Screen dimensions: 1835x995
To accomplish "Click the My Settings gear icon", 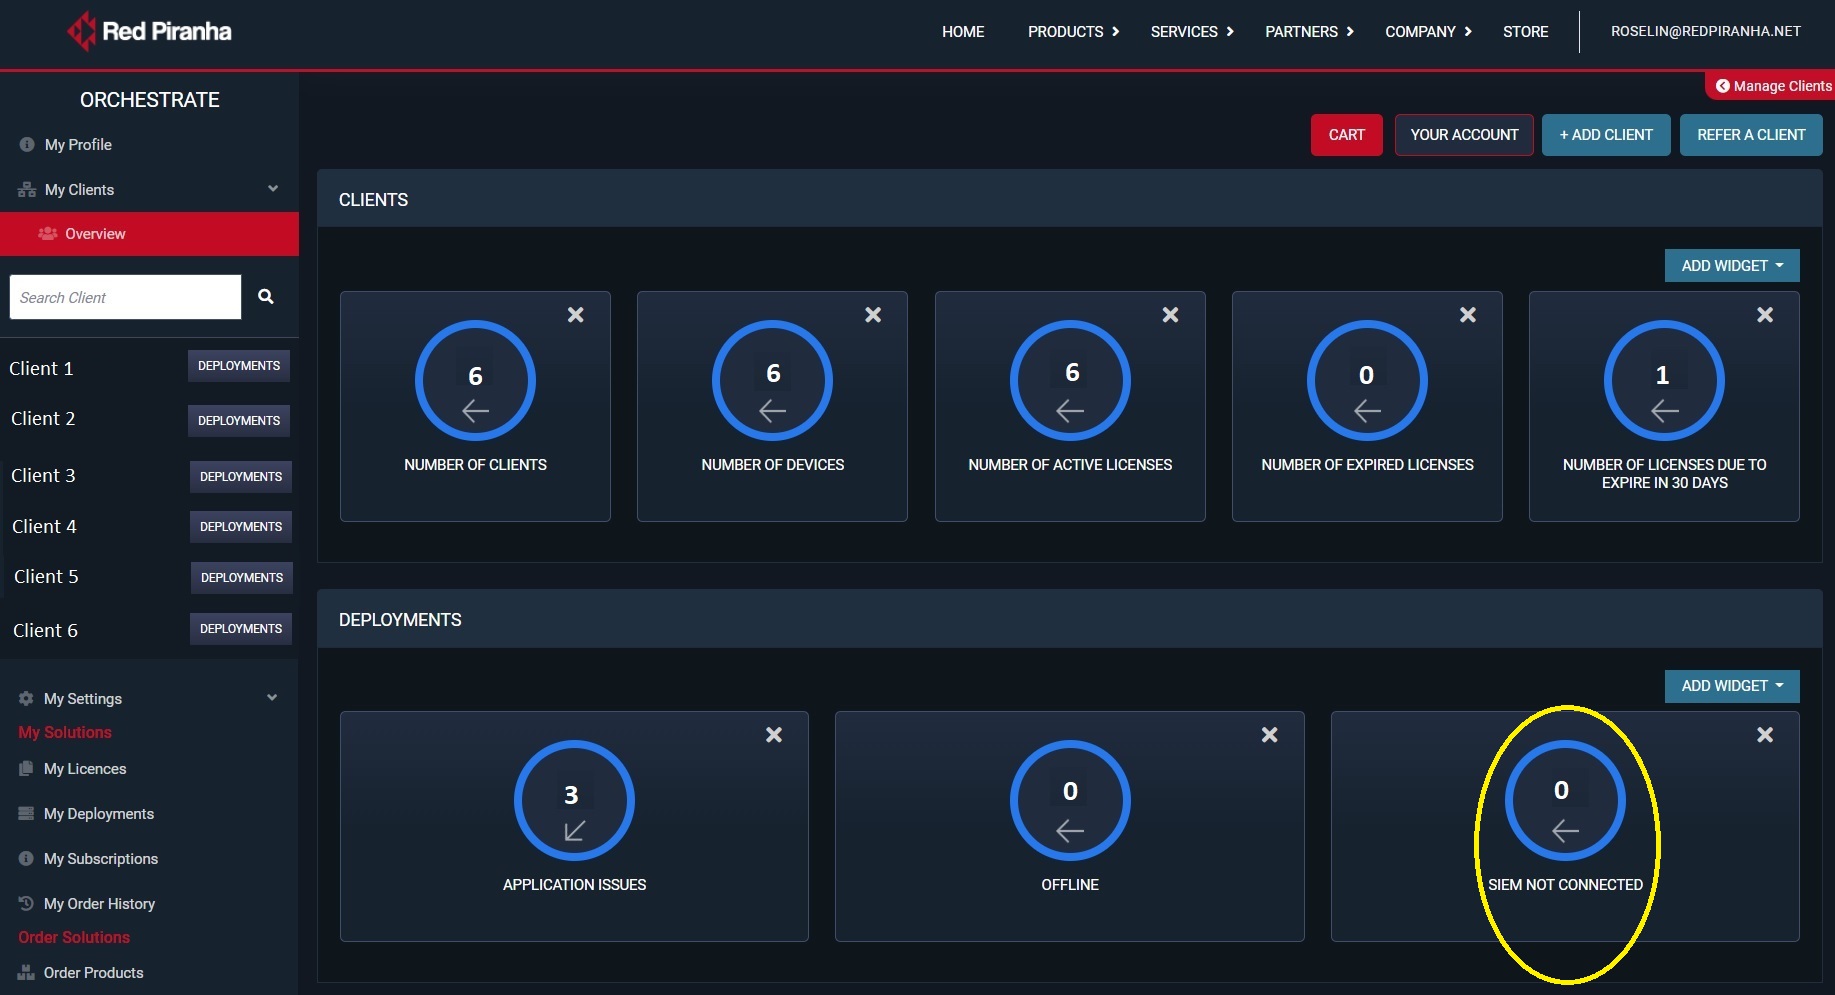I will click(x=26, y=699).
